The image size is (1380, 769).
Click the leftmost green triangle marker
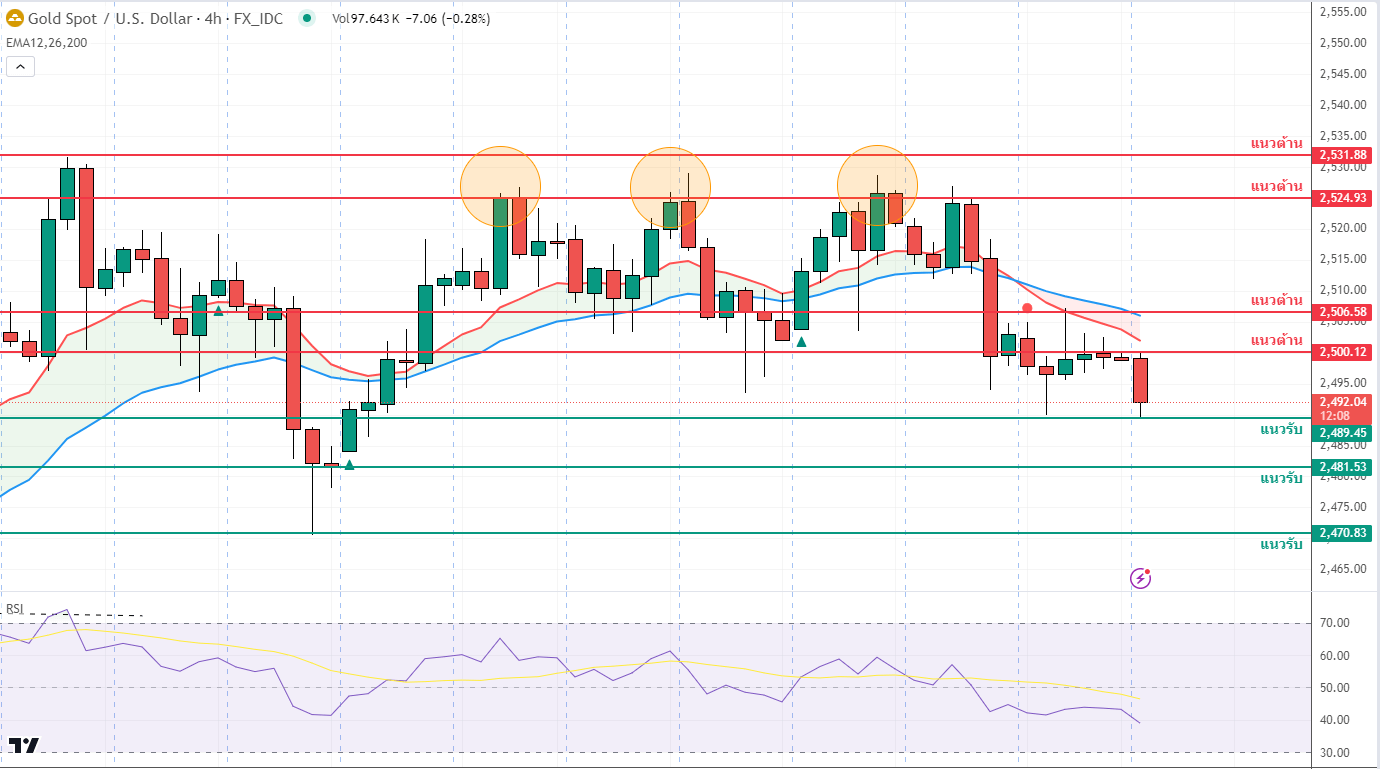218,310
